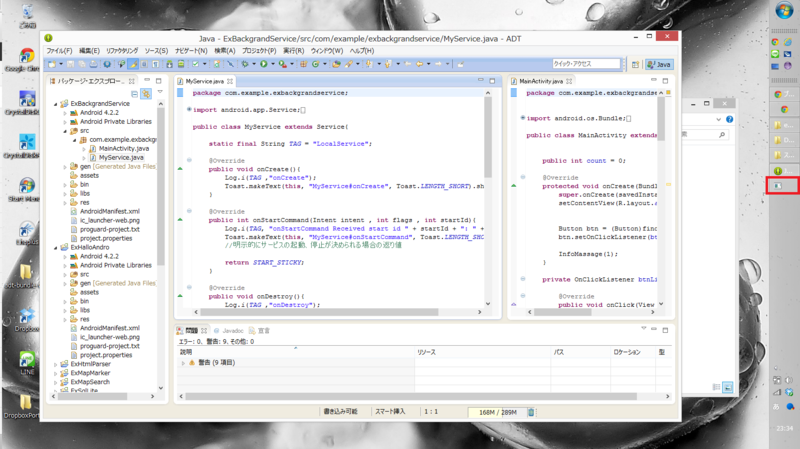The width and height of the screenshot is (800, 449).
Task: Toggle the toolbar button right of Mark Occurrences
Action: pyautogui.click(x=144, y=64)
